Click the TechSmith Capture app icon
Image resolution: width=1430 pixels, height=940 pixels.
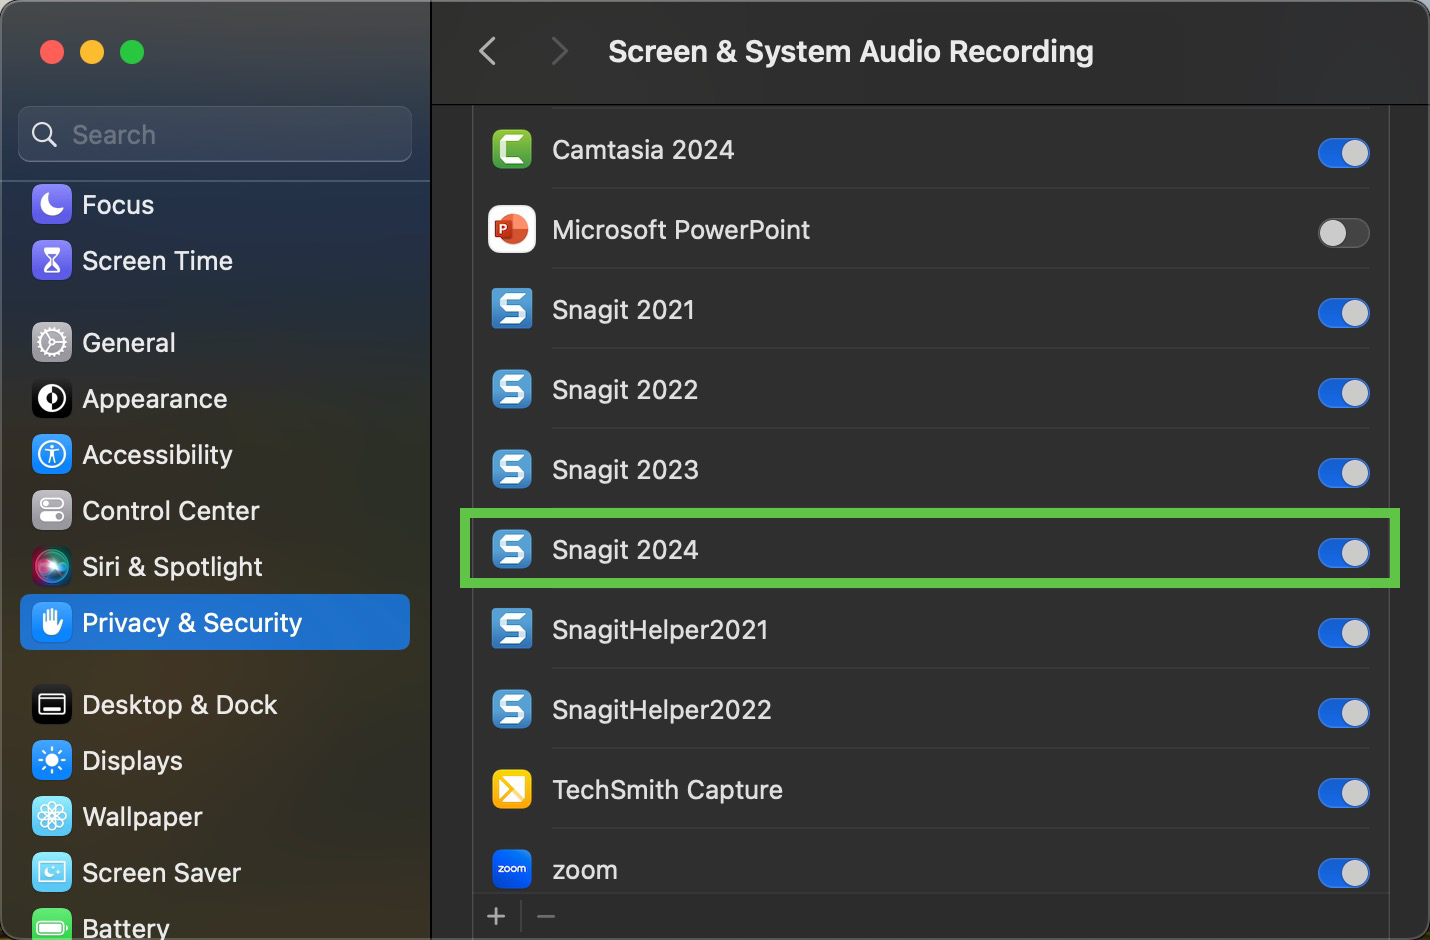pyautogui.click(x=512, y=790)
